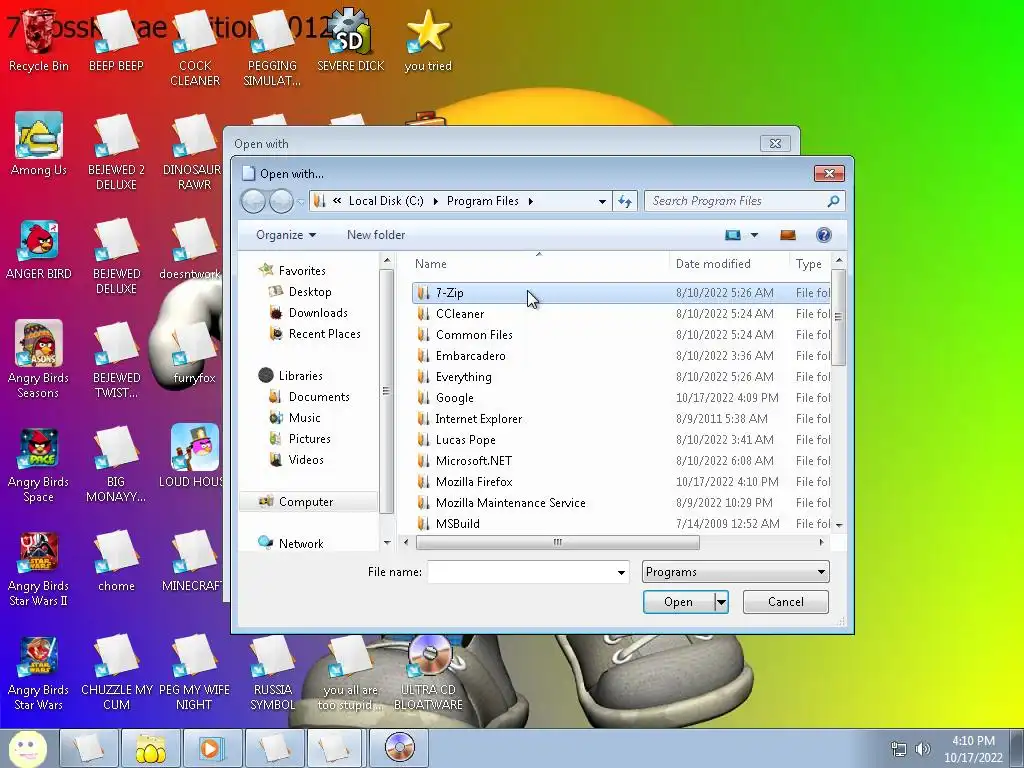Click the Open button
This screenshot has width=1024, height=768.
[x=679, y=602]
